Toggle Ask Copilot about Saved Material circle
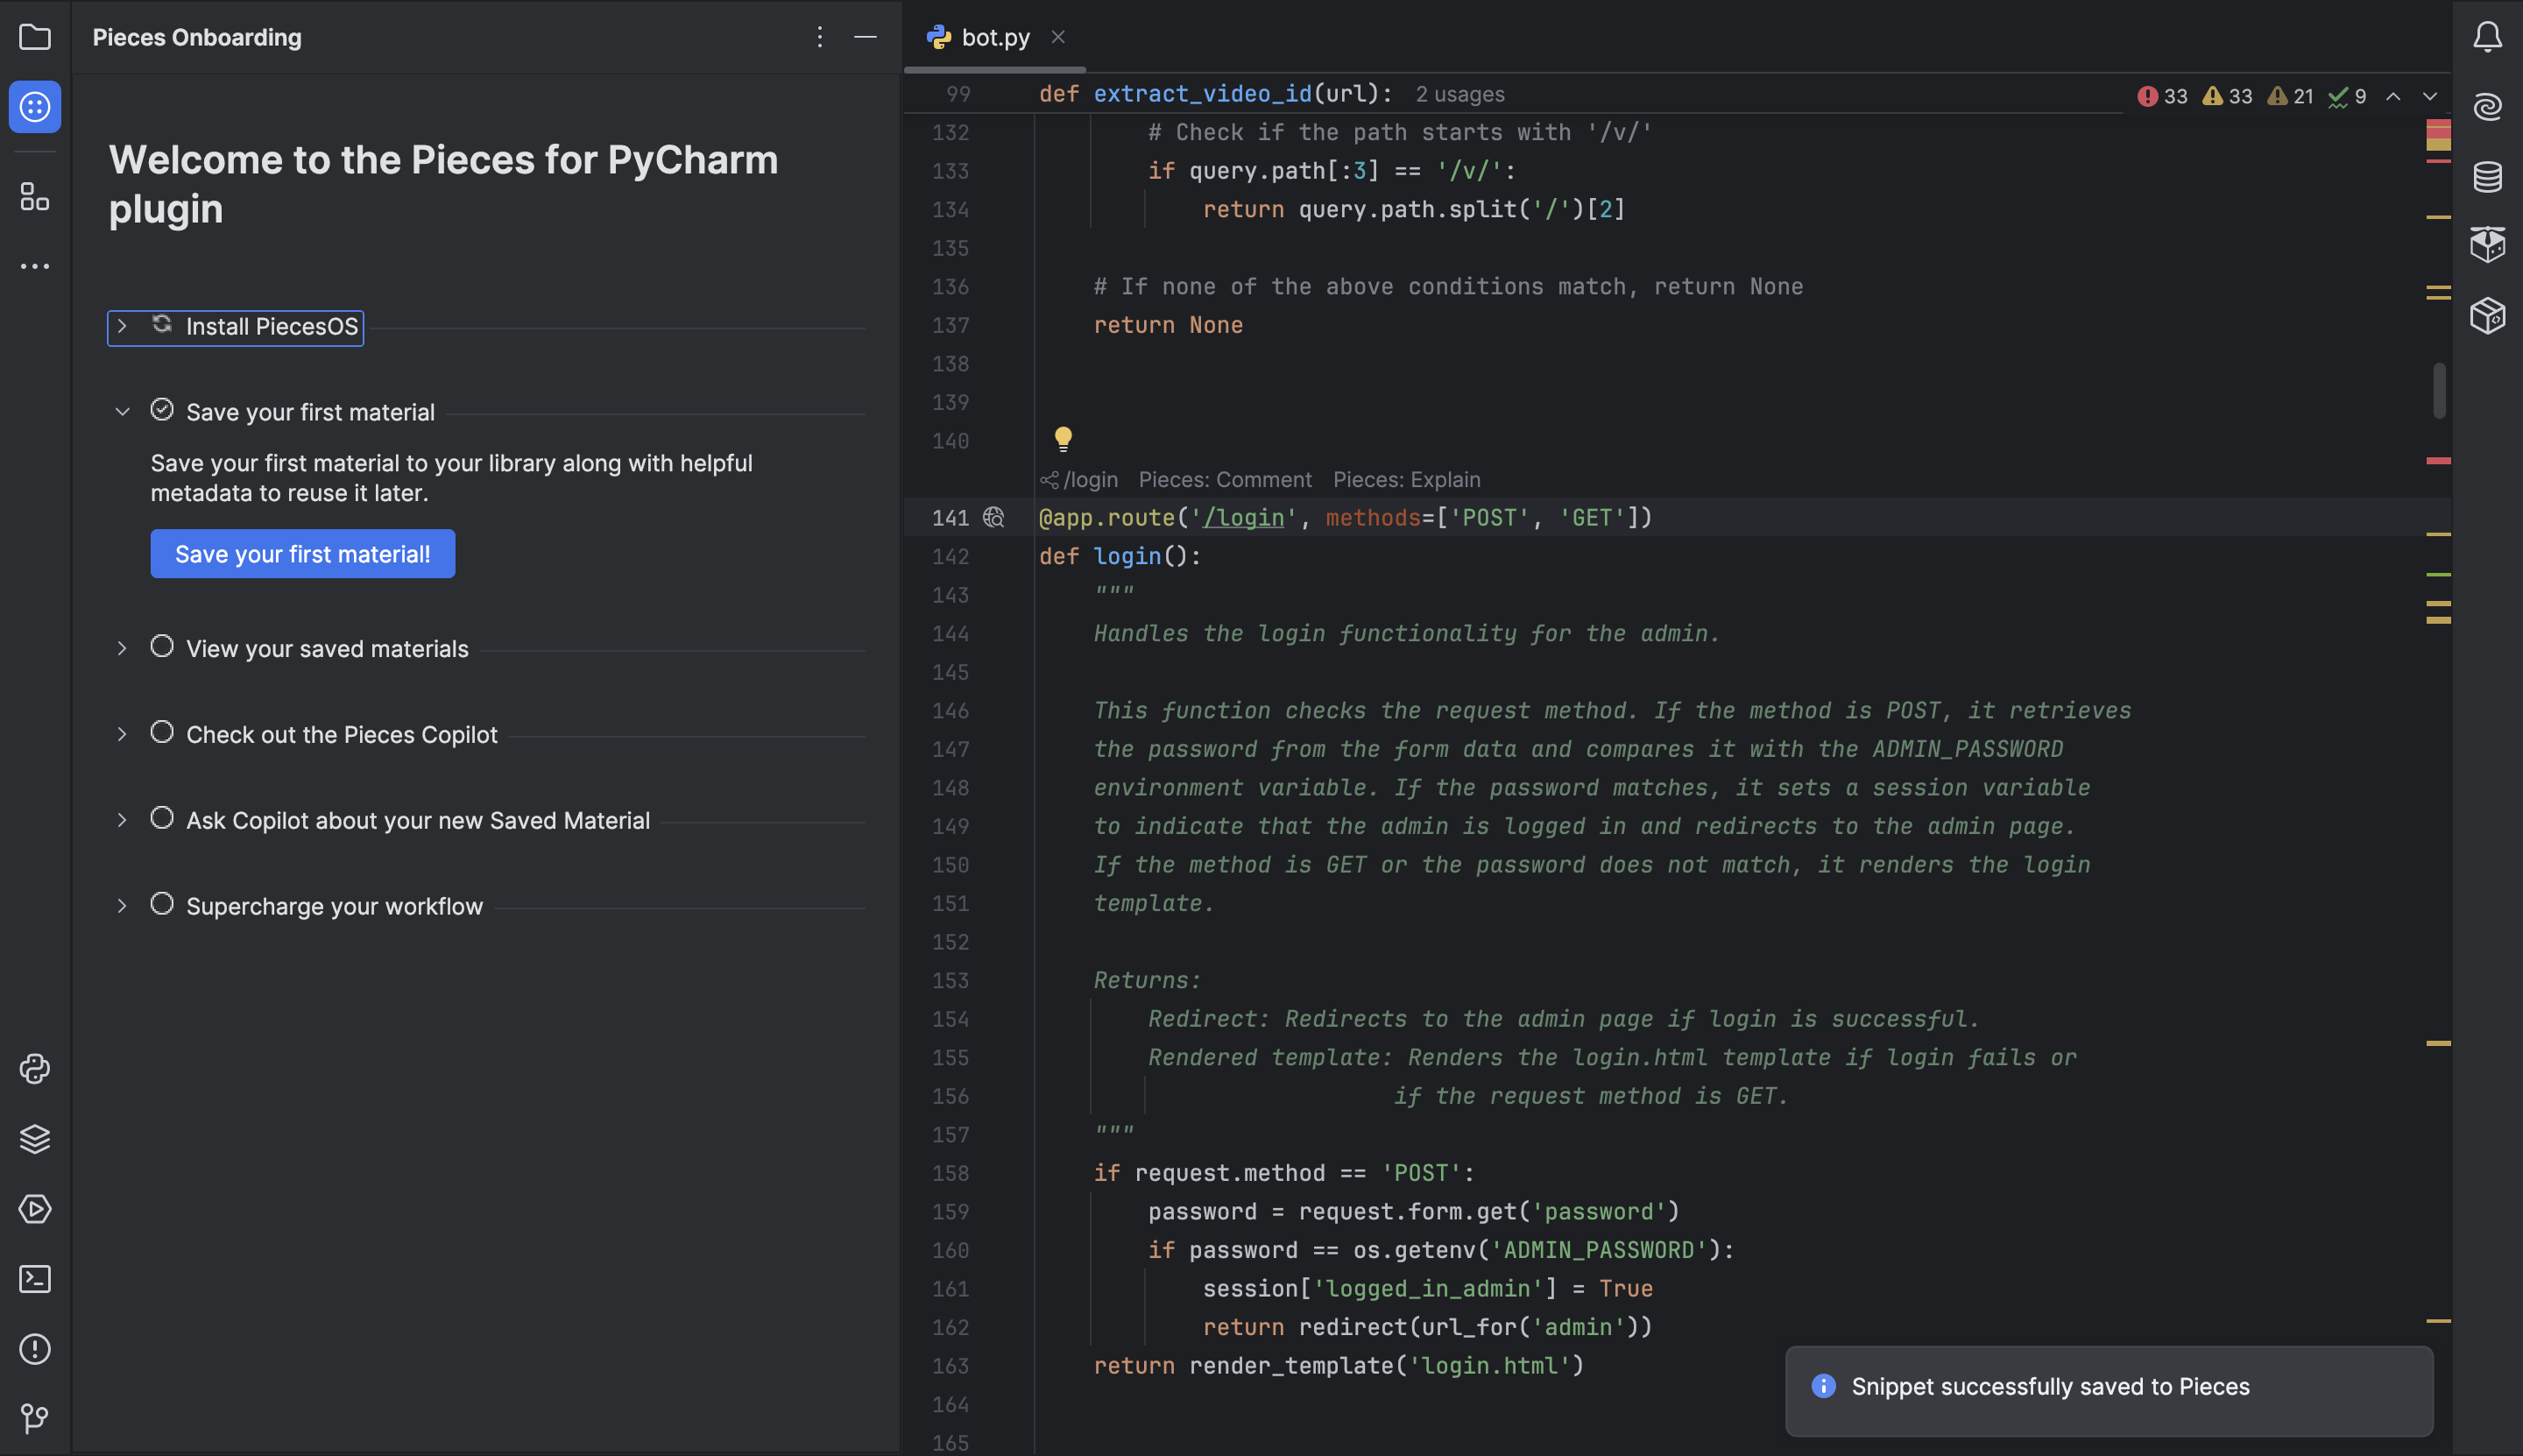 (x=162, y=818)
